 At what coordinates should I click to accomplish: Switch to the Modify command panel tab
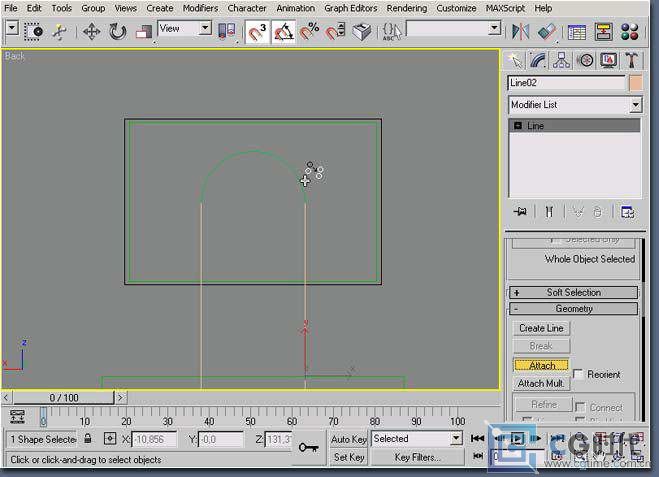click(x=538, y=60)
